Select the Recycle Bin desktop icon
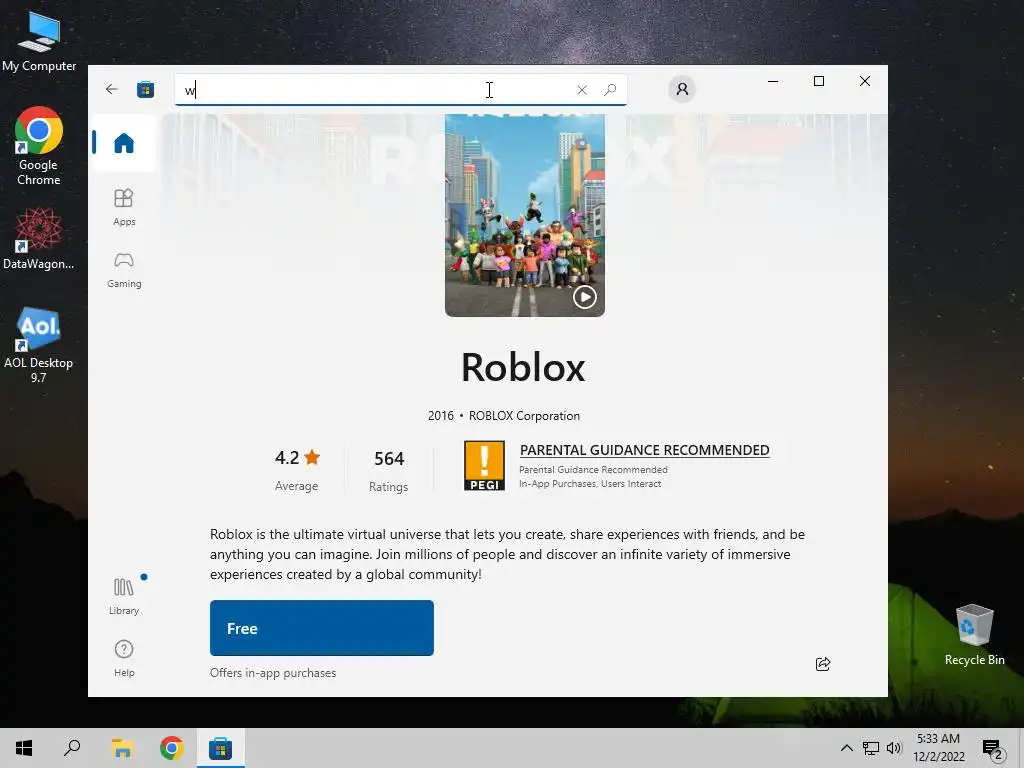Viewport: 1024px width, 768px height. 974,635
